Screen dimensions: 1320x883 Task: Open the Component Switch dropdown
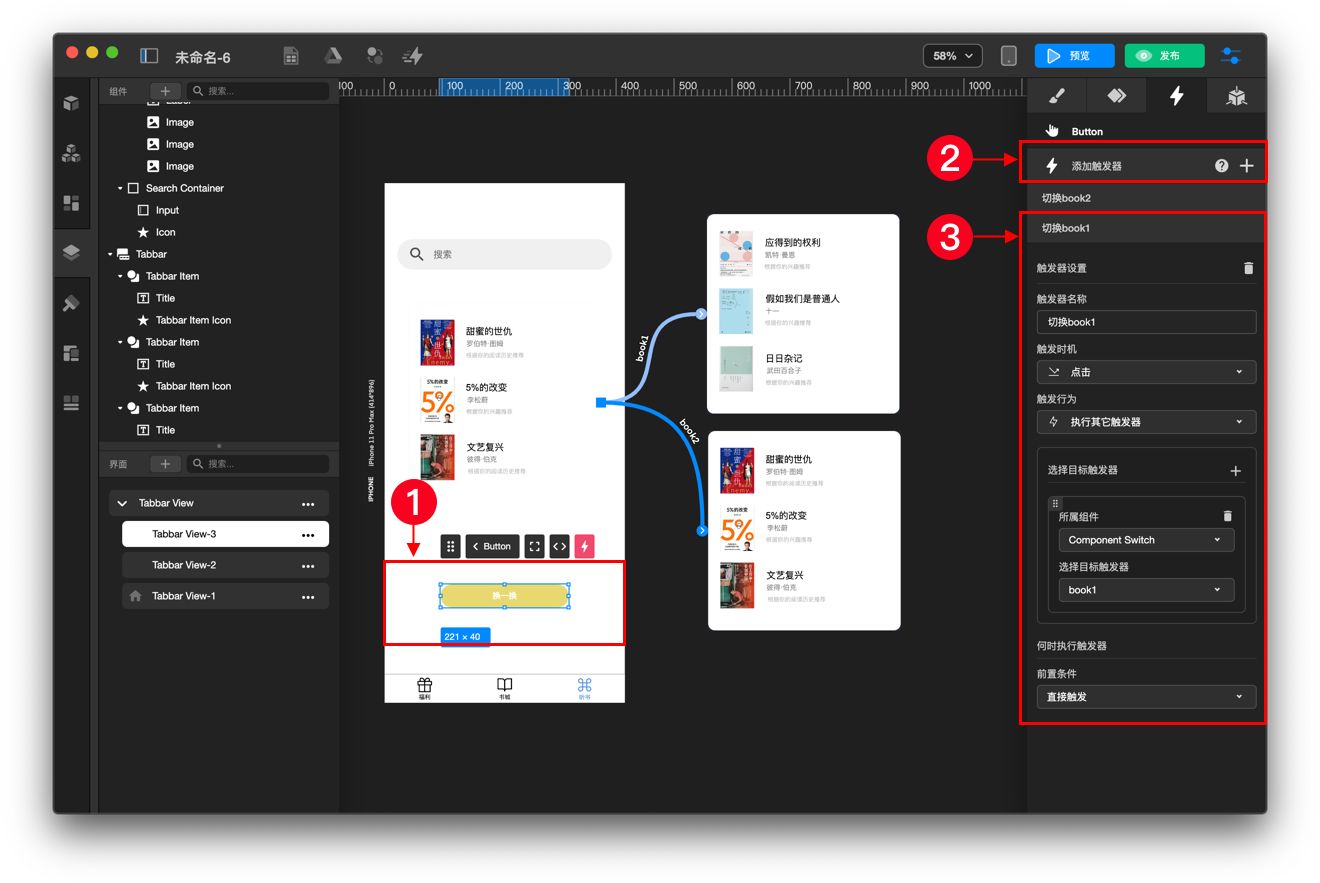click(x=1146, y=540)
